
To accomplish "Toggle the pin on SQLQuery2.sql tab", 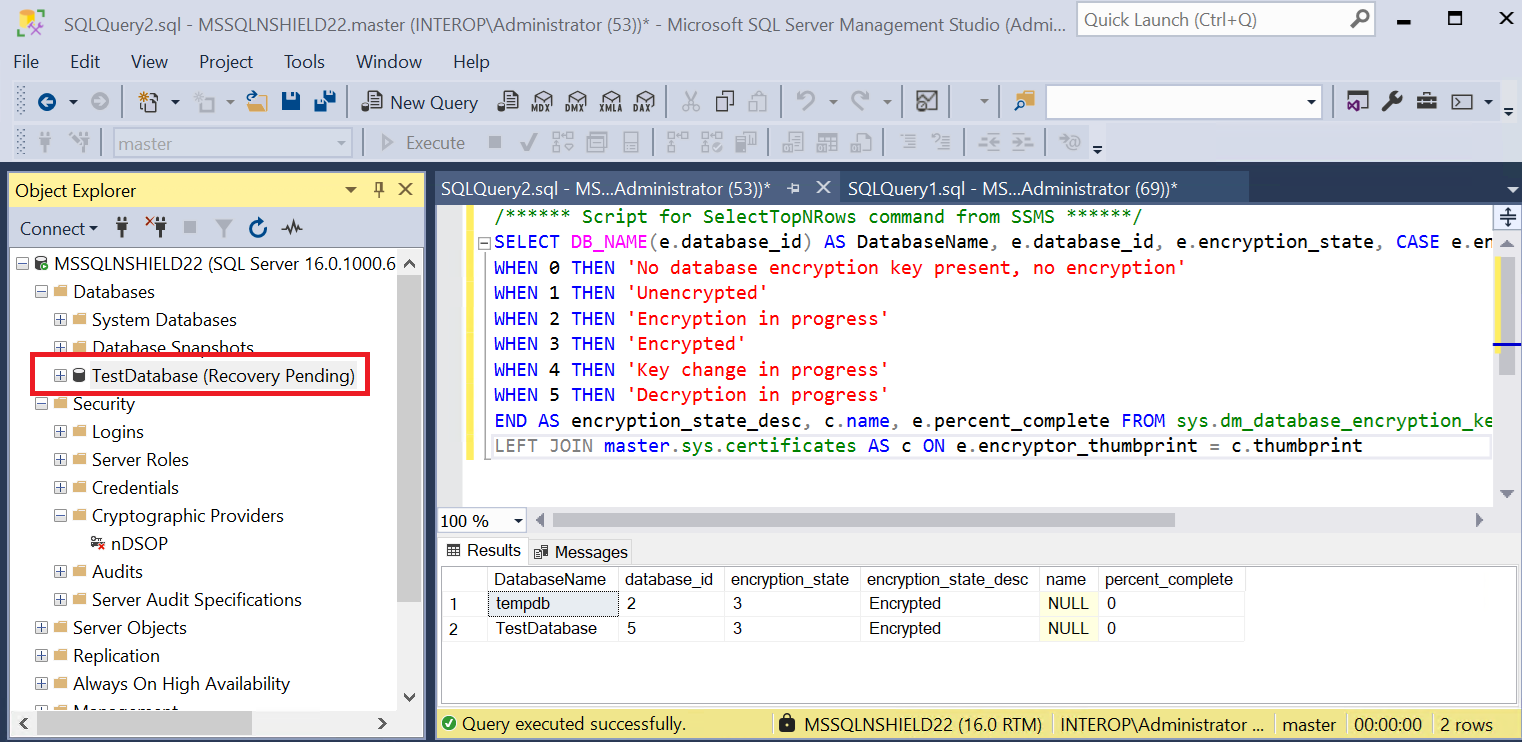I will click(x=794, y=188).
